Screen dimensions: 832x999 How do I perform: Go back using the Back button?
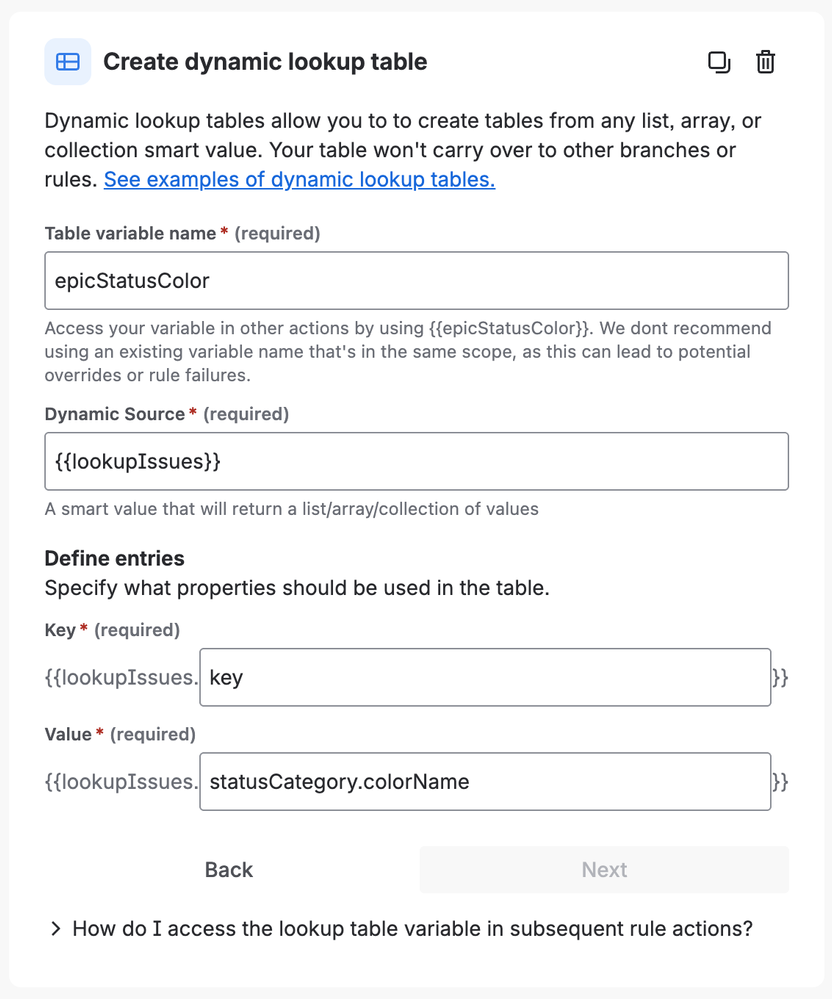[229, 870]
